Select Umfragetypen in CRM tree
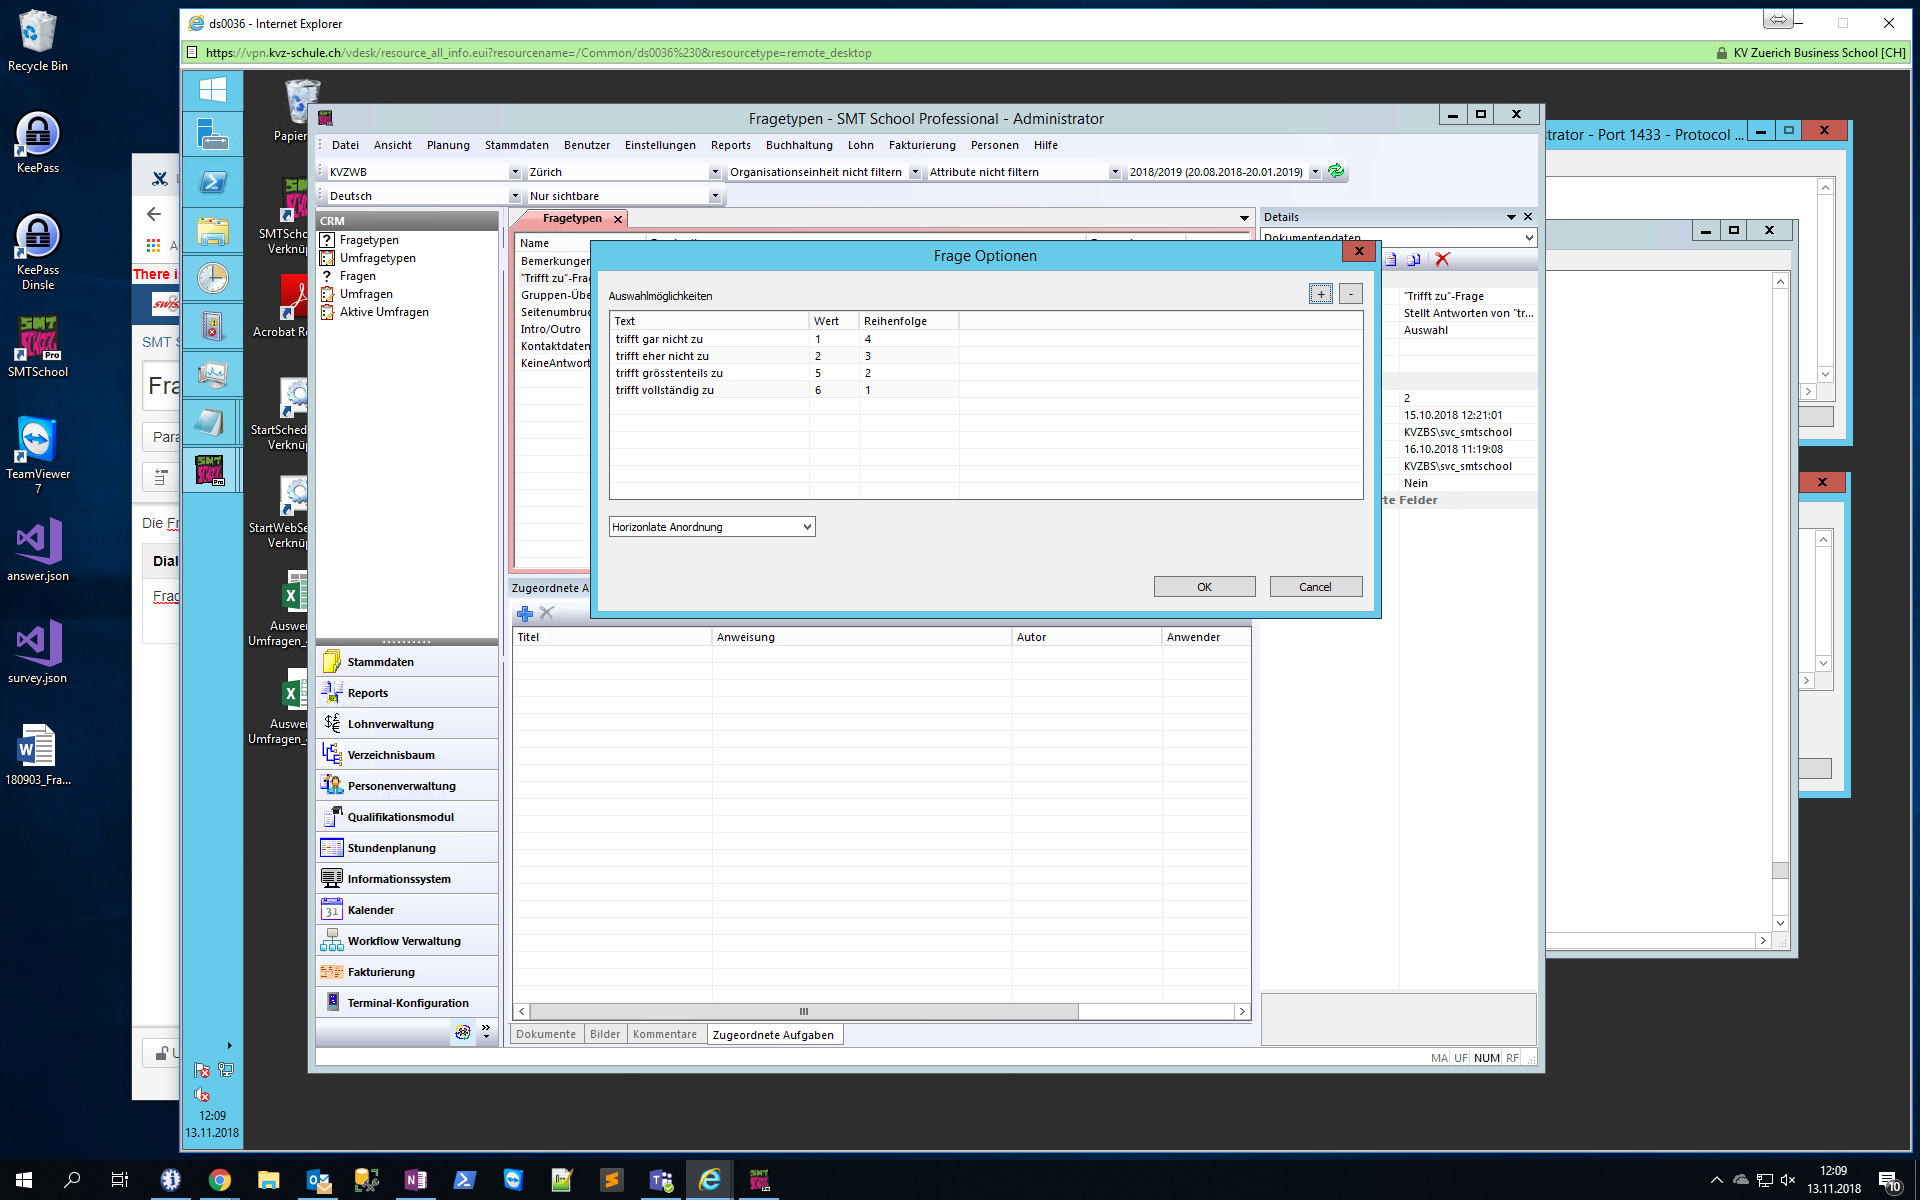The width and height of the screenshot is (1920, 1200). 377,258
